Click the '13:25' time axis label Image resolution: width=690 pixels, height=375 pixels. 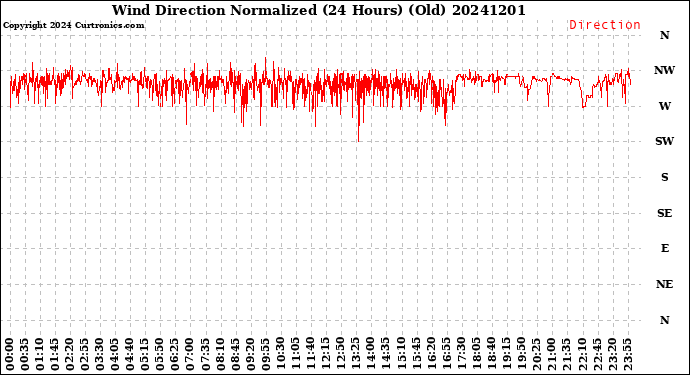click(356, 354)
